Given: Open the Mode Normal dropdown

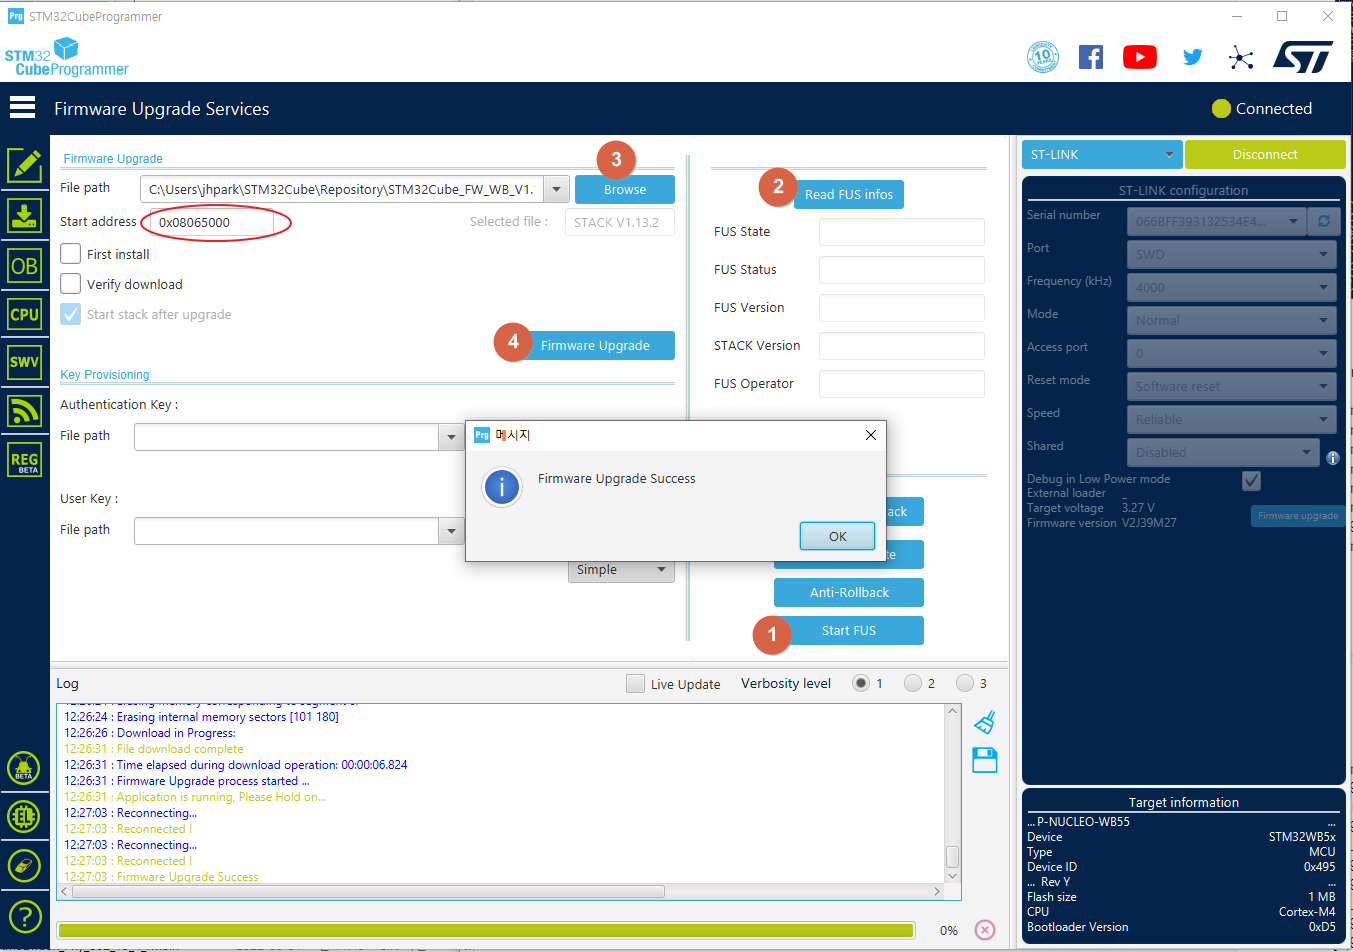Looking at the screenshot, I should (1232, 320).
